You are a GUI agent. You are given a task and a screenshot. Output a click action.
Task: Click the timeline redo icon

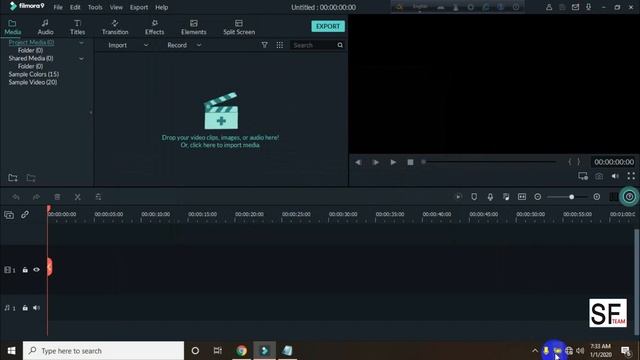pyautogui.click(x=36, y=197)
